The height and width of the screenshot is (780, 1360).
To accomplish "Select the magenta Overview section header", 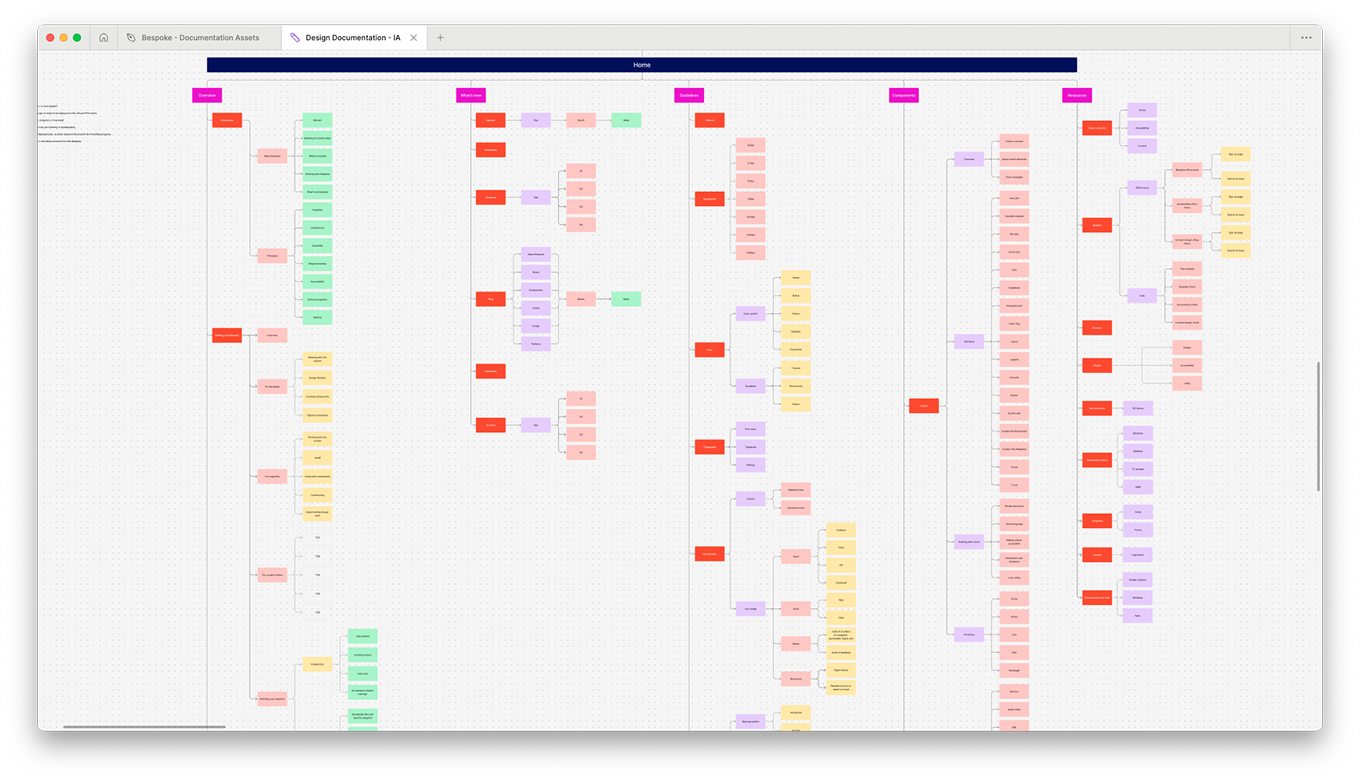I will coord(207,96).
